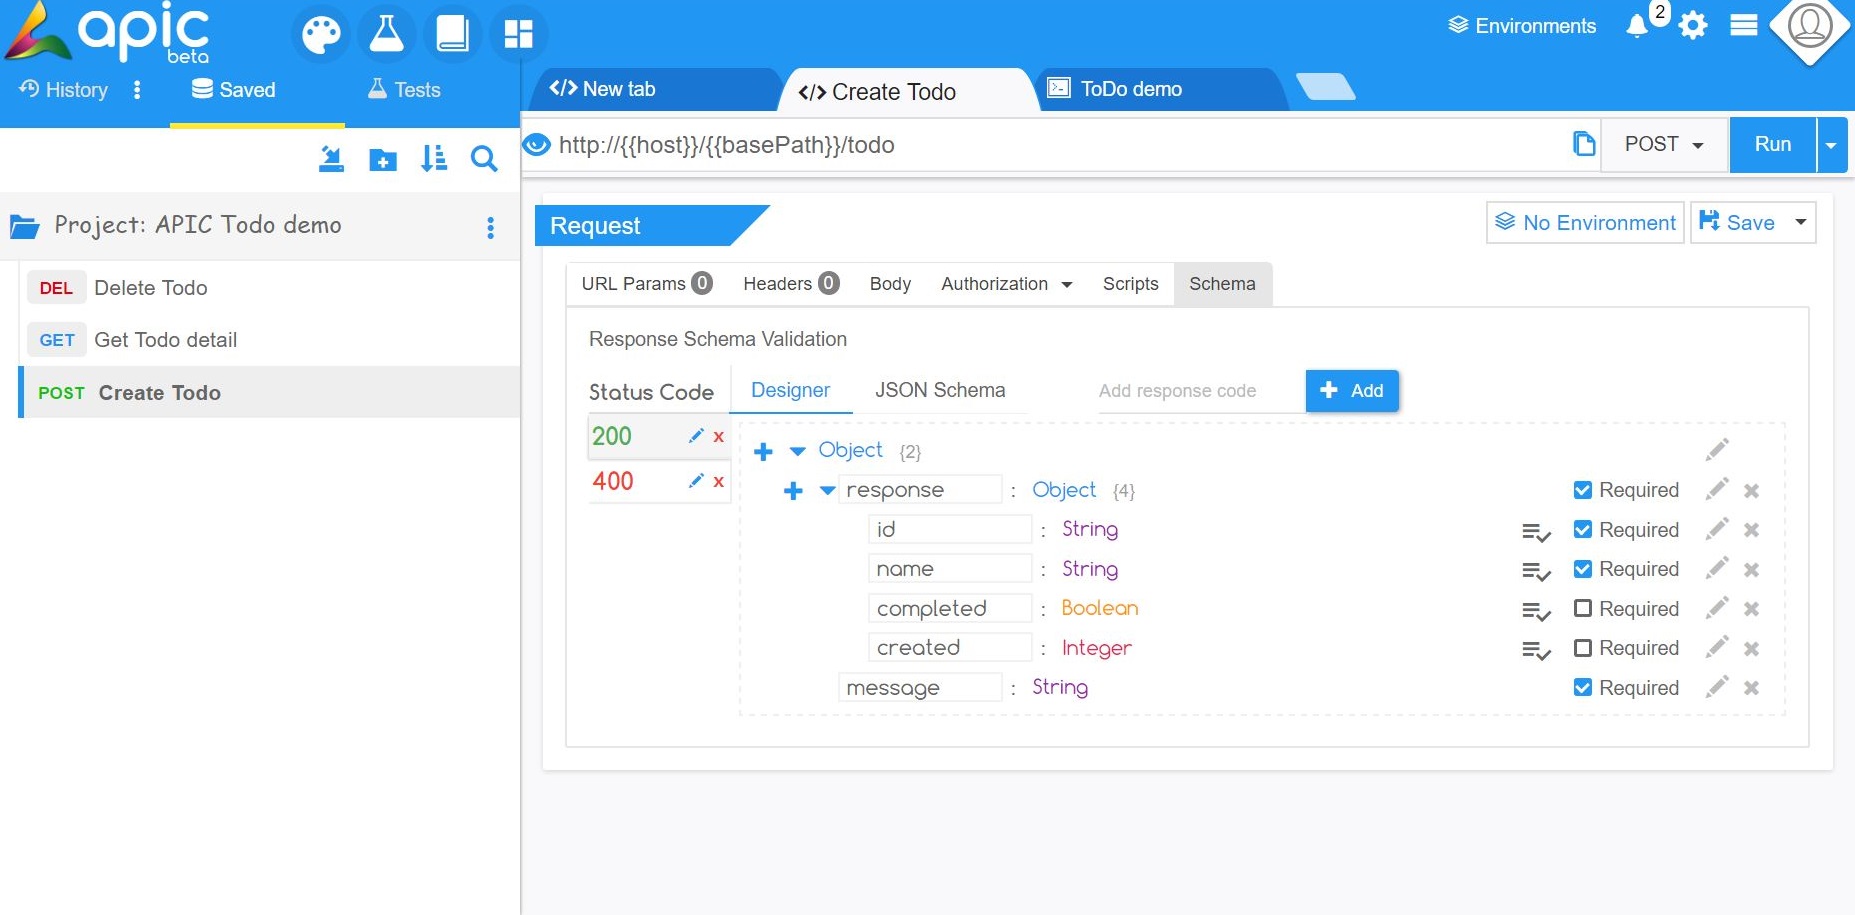Collapse the root Object node
The image size is (1855, 915).
[797, 451]
